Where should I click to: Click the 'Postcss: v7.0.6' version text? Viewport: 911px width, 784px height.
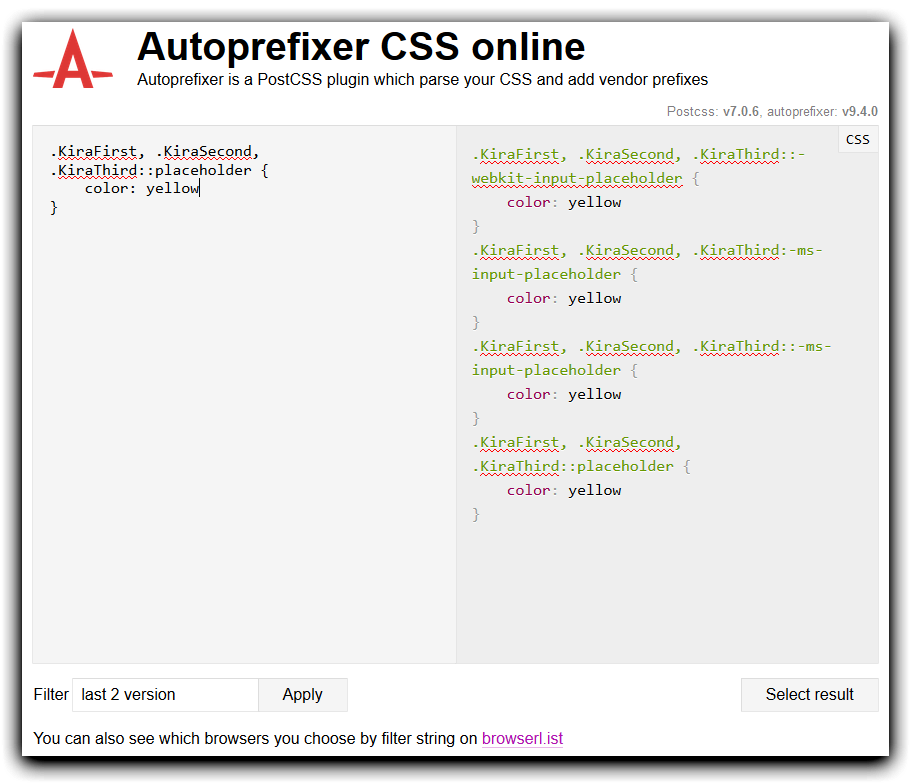(x=713, y=112)
